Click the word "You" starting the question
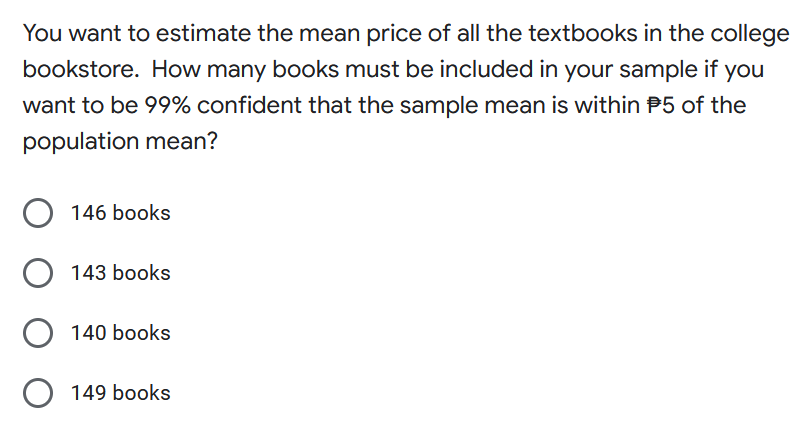The image size is (795, 422). coord(40,34)
